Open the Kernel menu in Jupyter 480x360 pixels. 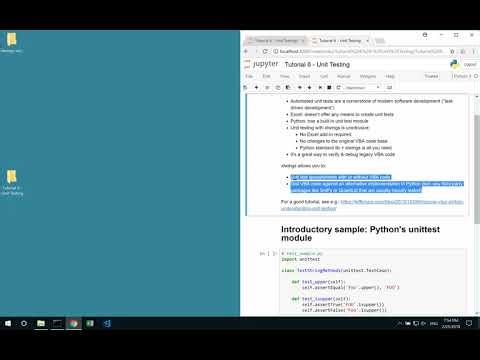[344, 76]
